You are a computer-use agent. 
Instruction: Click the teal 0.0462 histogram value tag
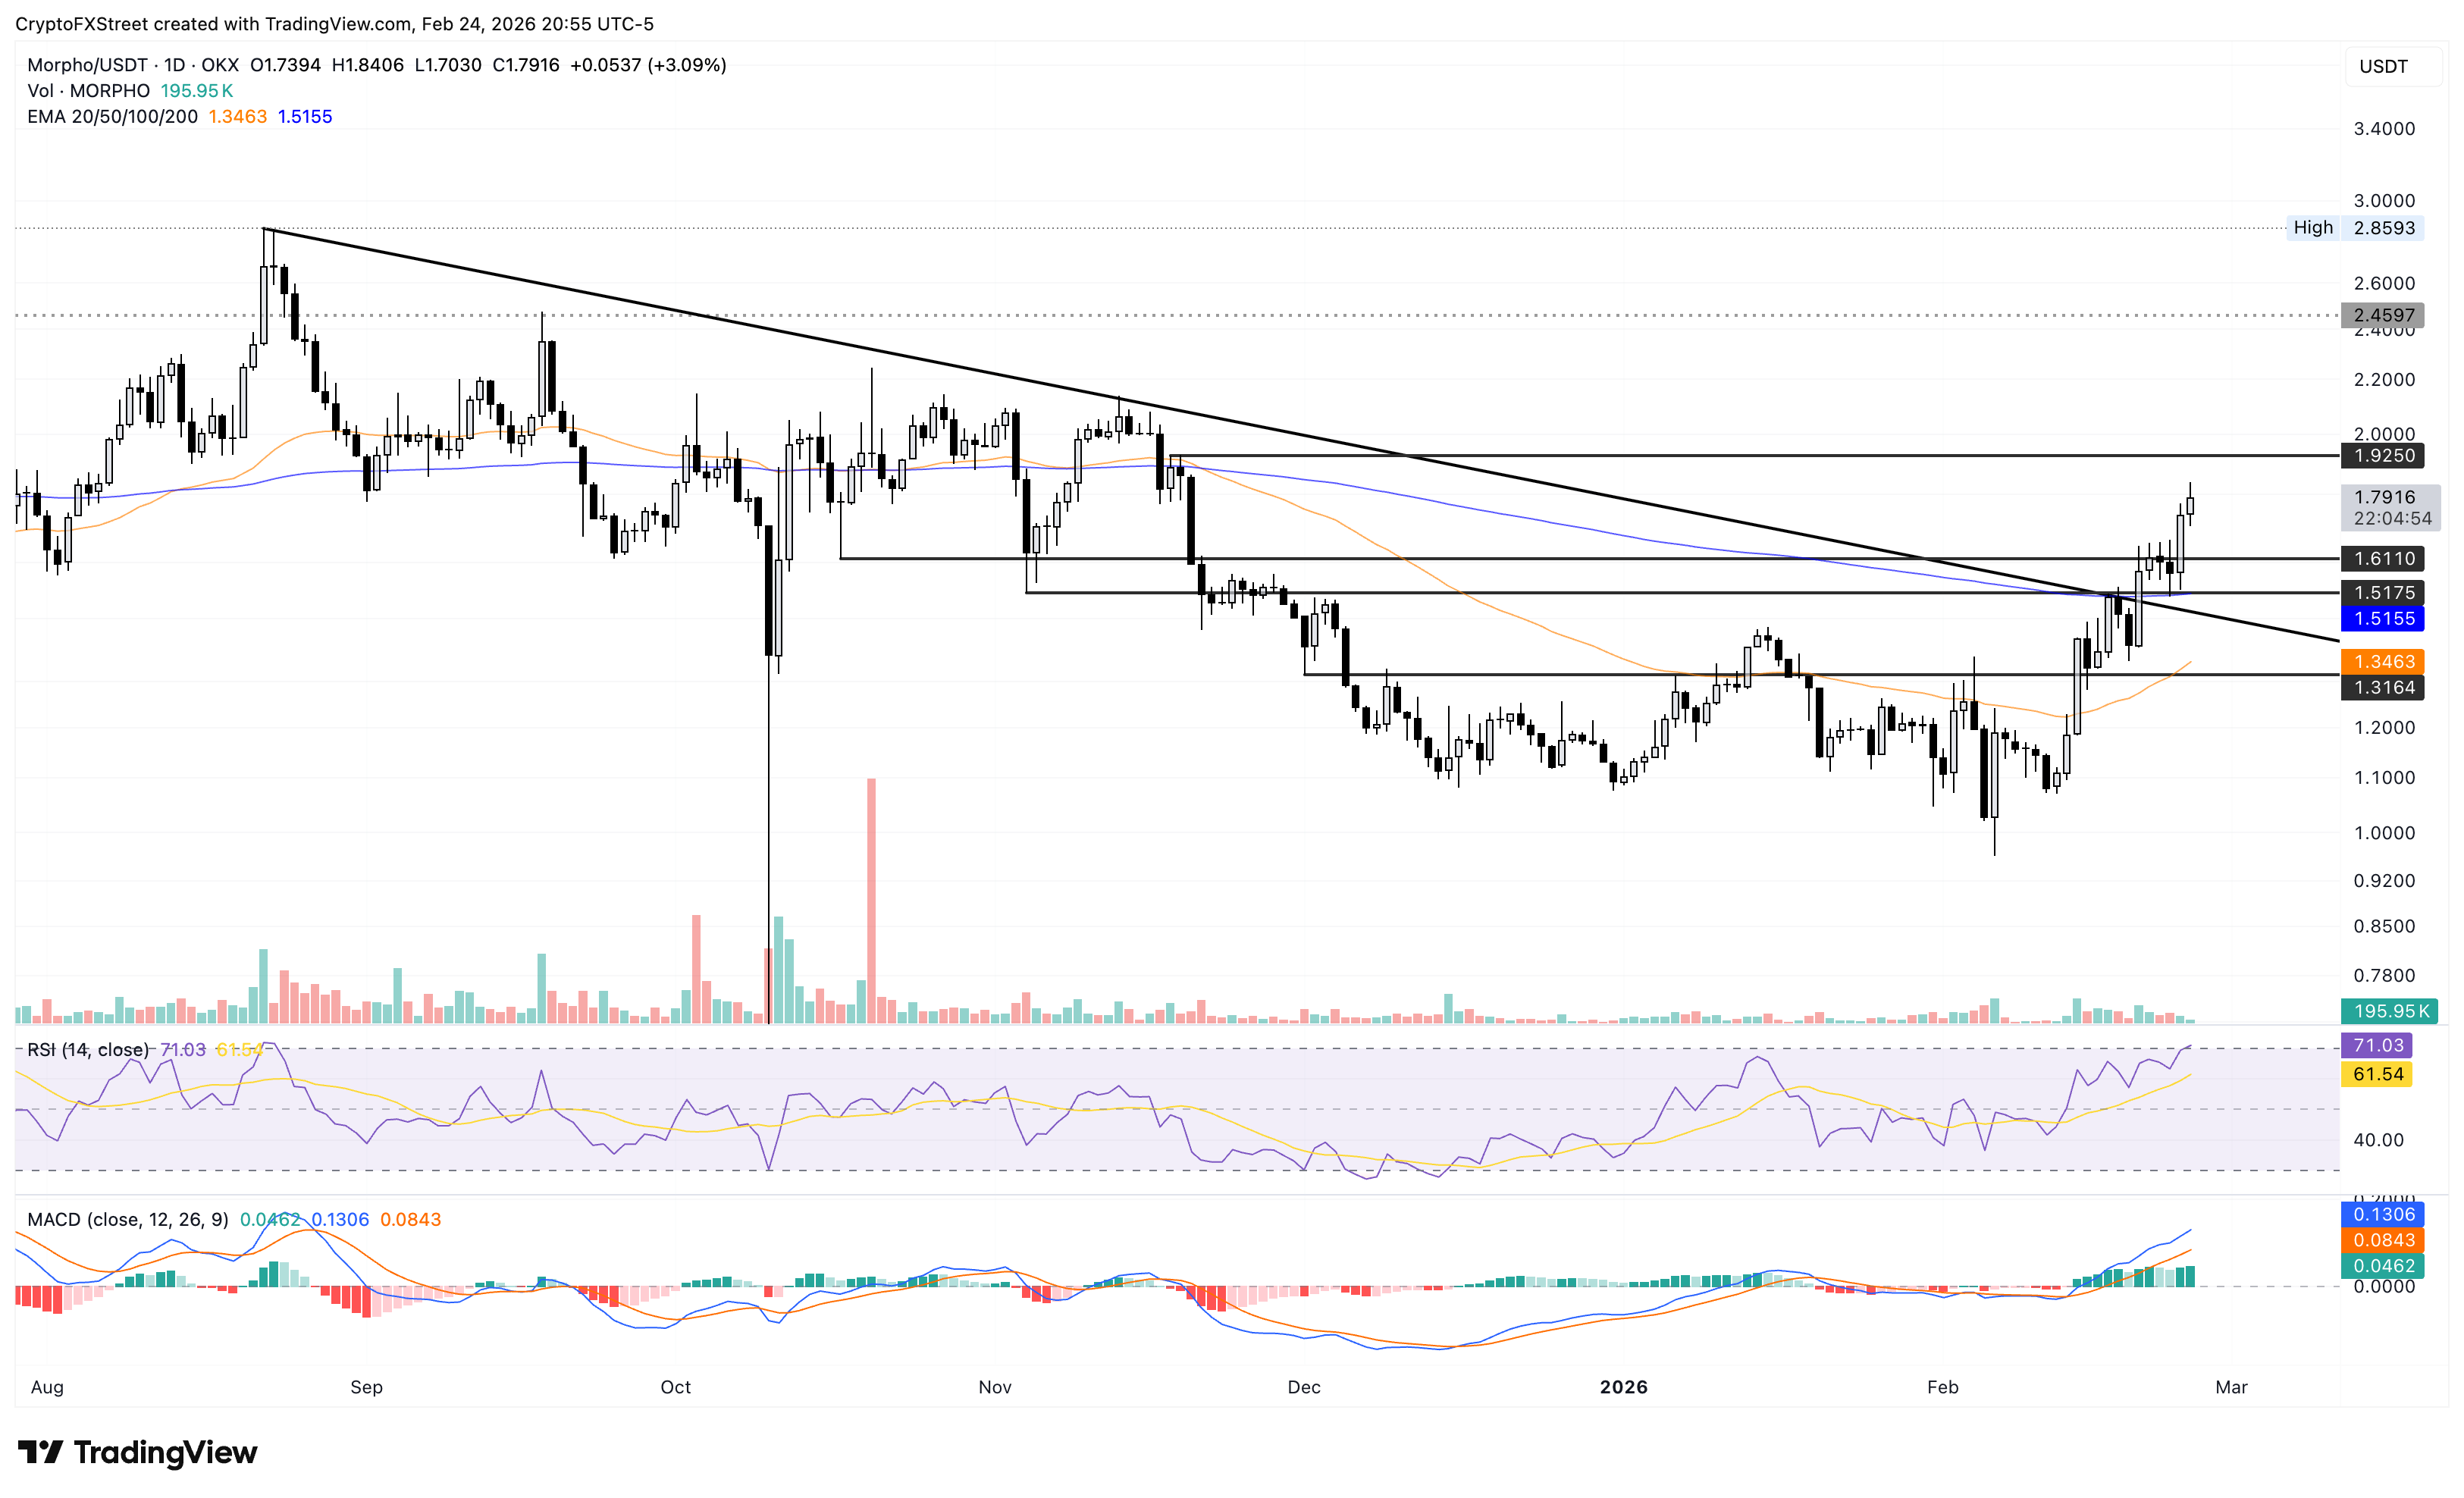point(2383,1265)
